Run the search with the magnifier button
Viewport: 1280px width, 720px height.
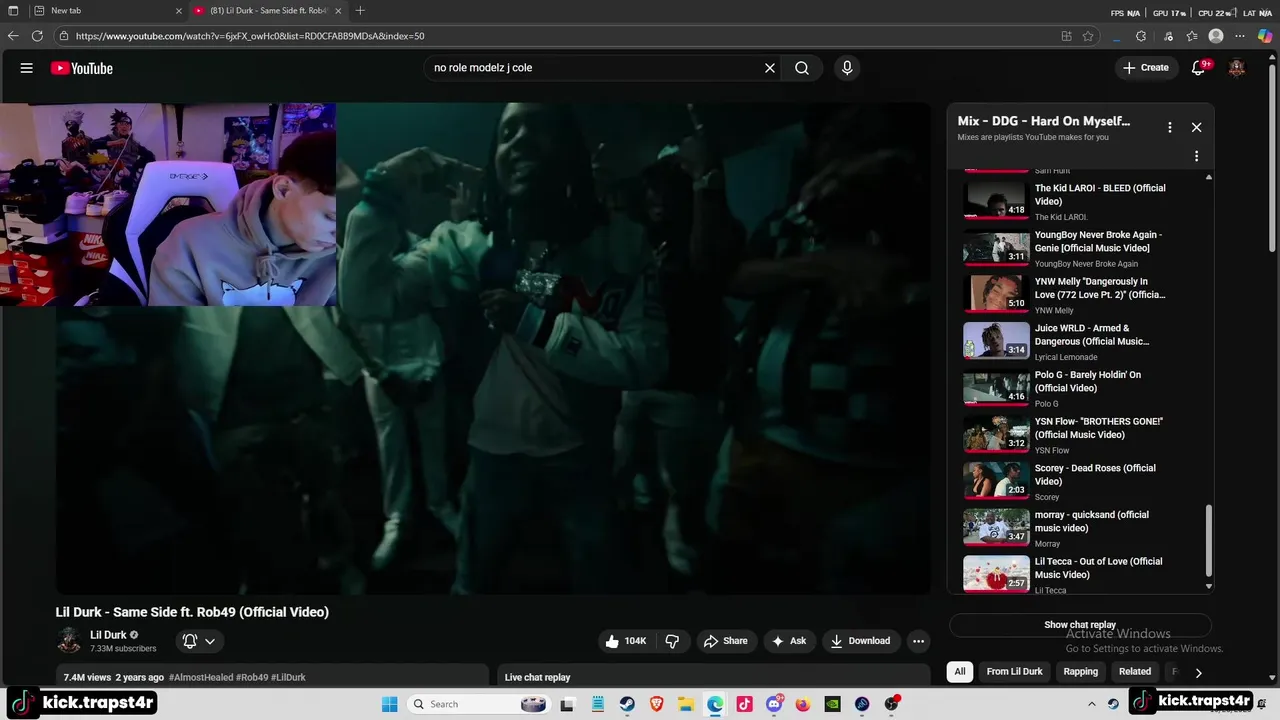pos(802,68)
